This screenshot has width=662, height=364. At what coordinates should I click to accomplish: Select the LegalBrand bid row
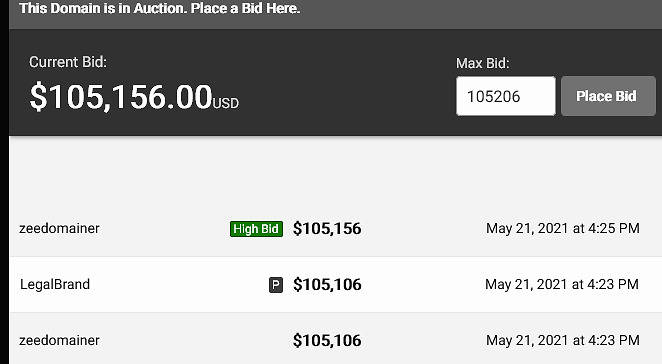click(336, 285)
